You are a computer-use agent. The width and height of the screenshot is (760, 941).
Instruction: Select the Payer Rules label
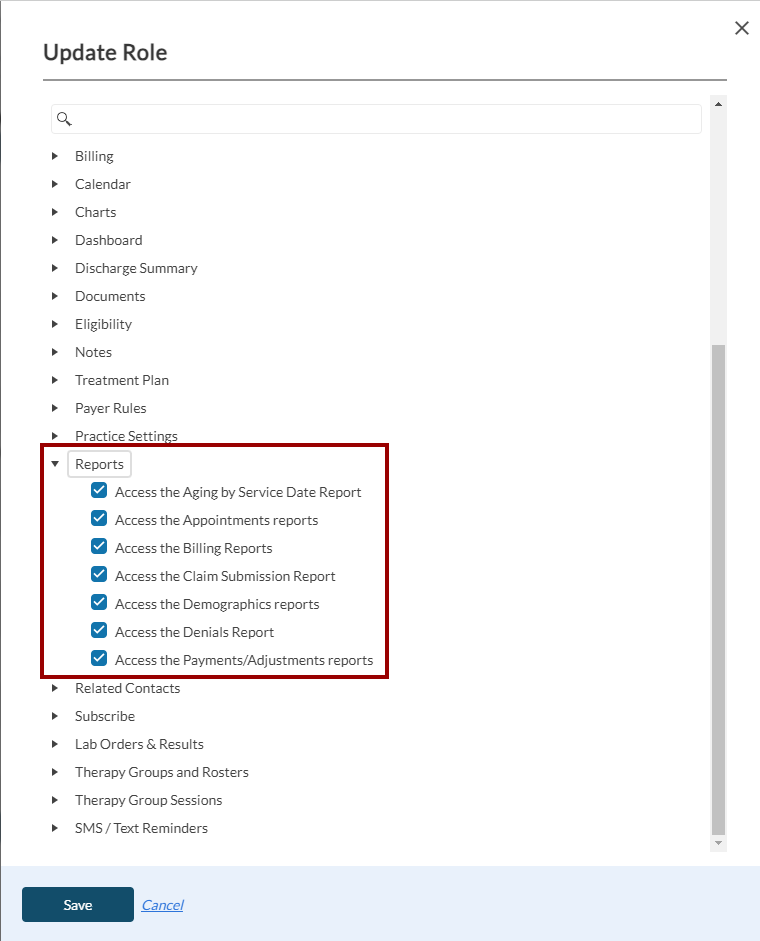[x=110, y=408]
